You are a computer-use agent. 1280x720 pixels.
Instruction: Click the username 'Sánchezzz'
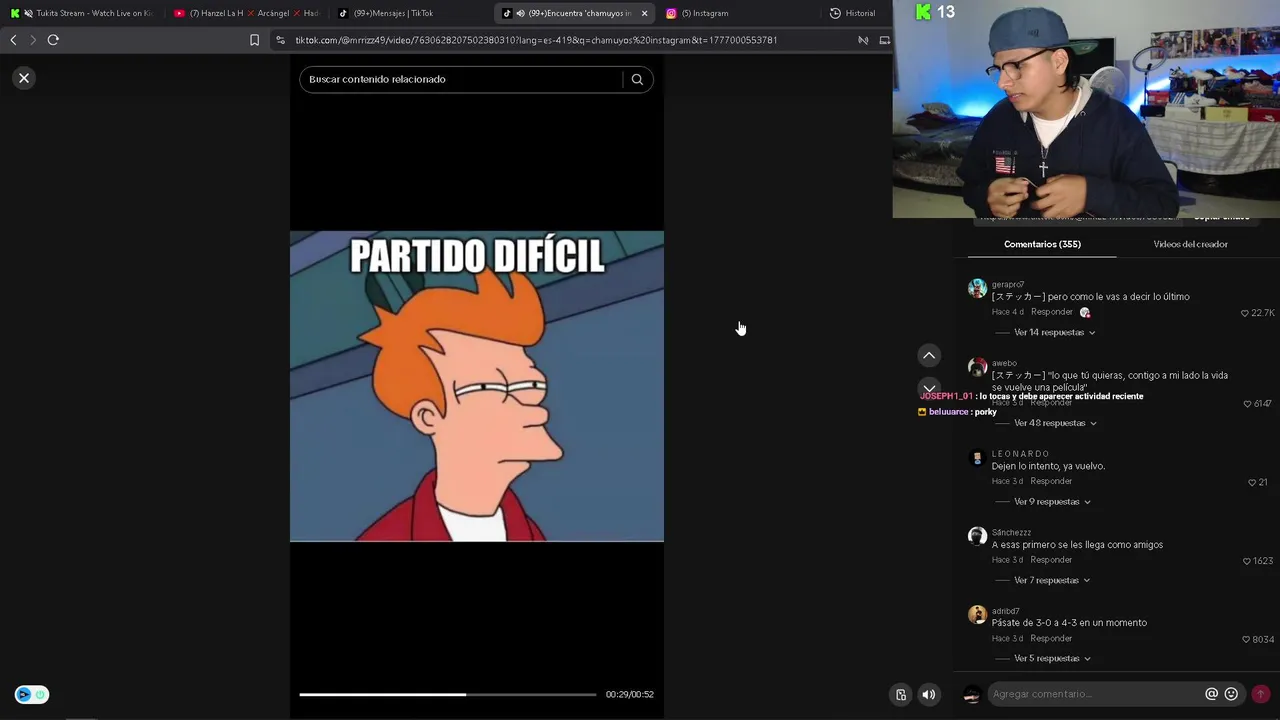pos(1011,533)
